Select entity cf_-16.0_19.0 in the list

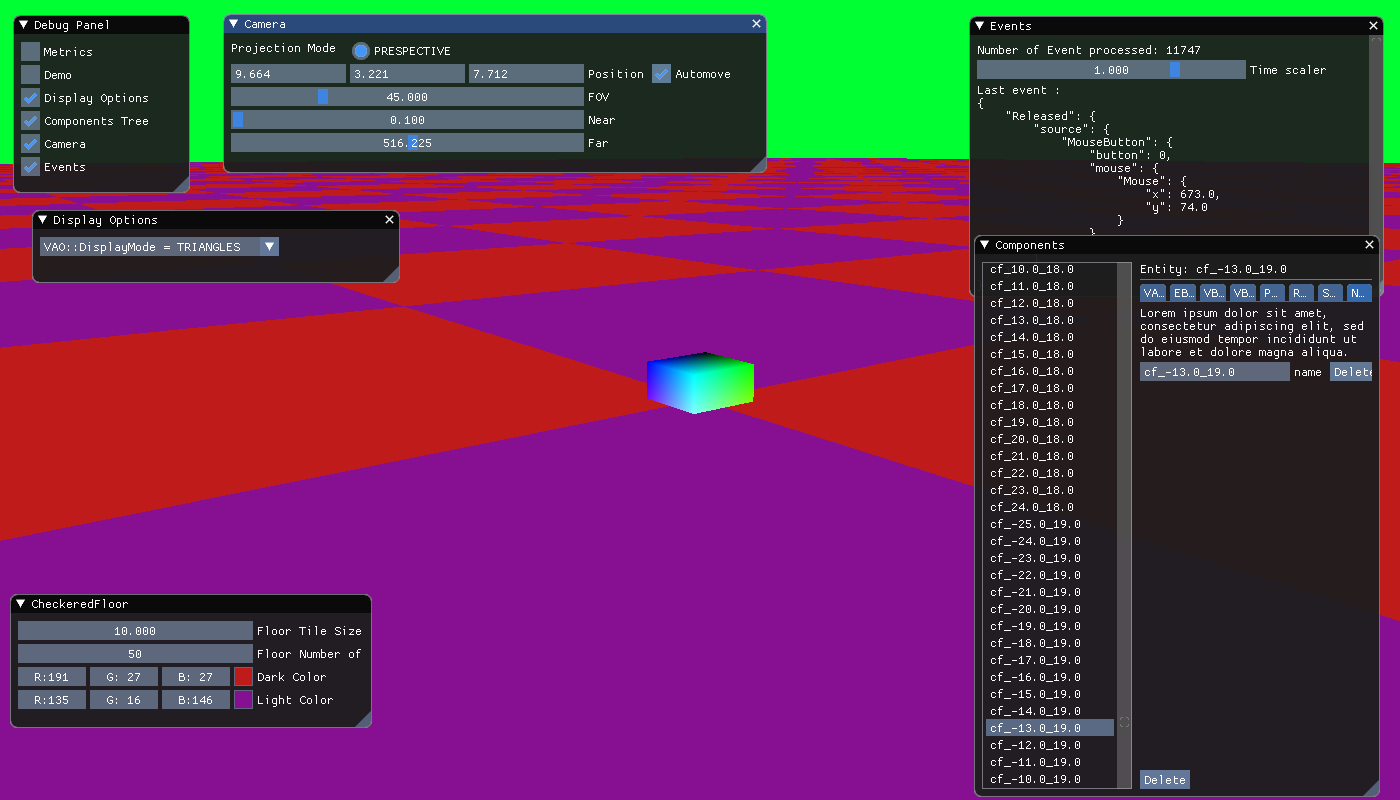coord(1050,677)
